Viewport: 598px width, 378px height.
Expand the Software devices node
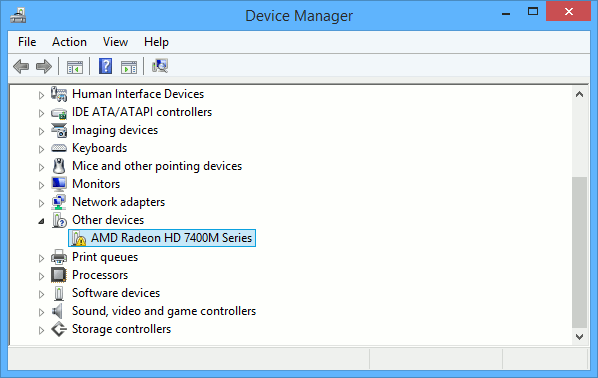click(x=41, y=294)
